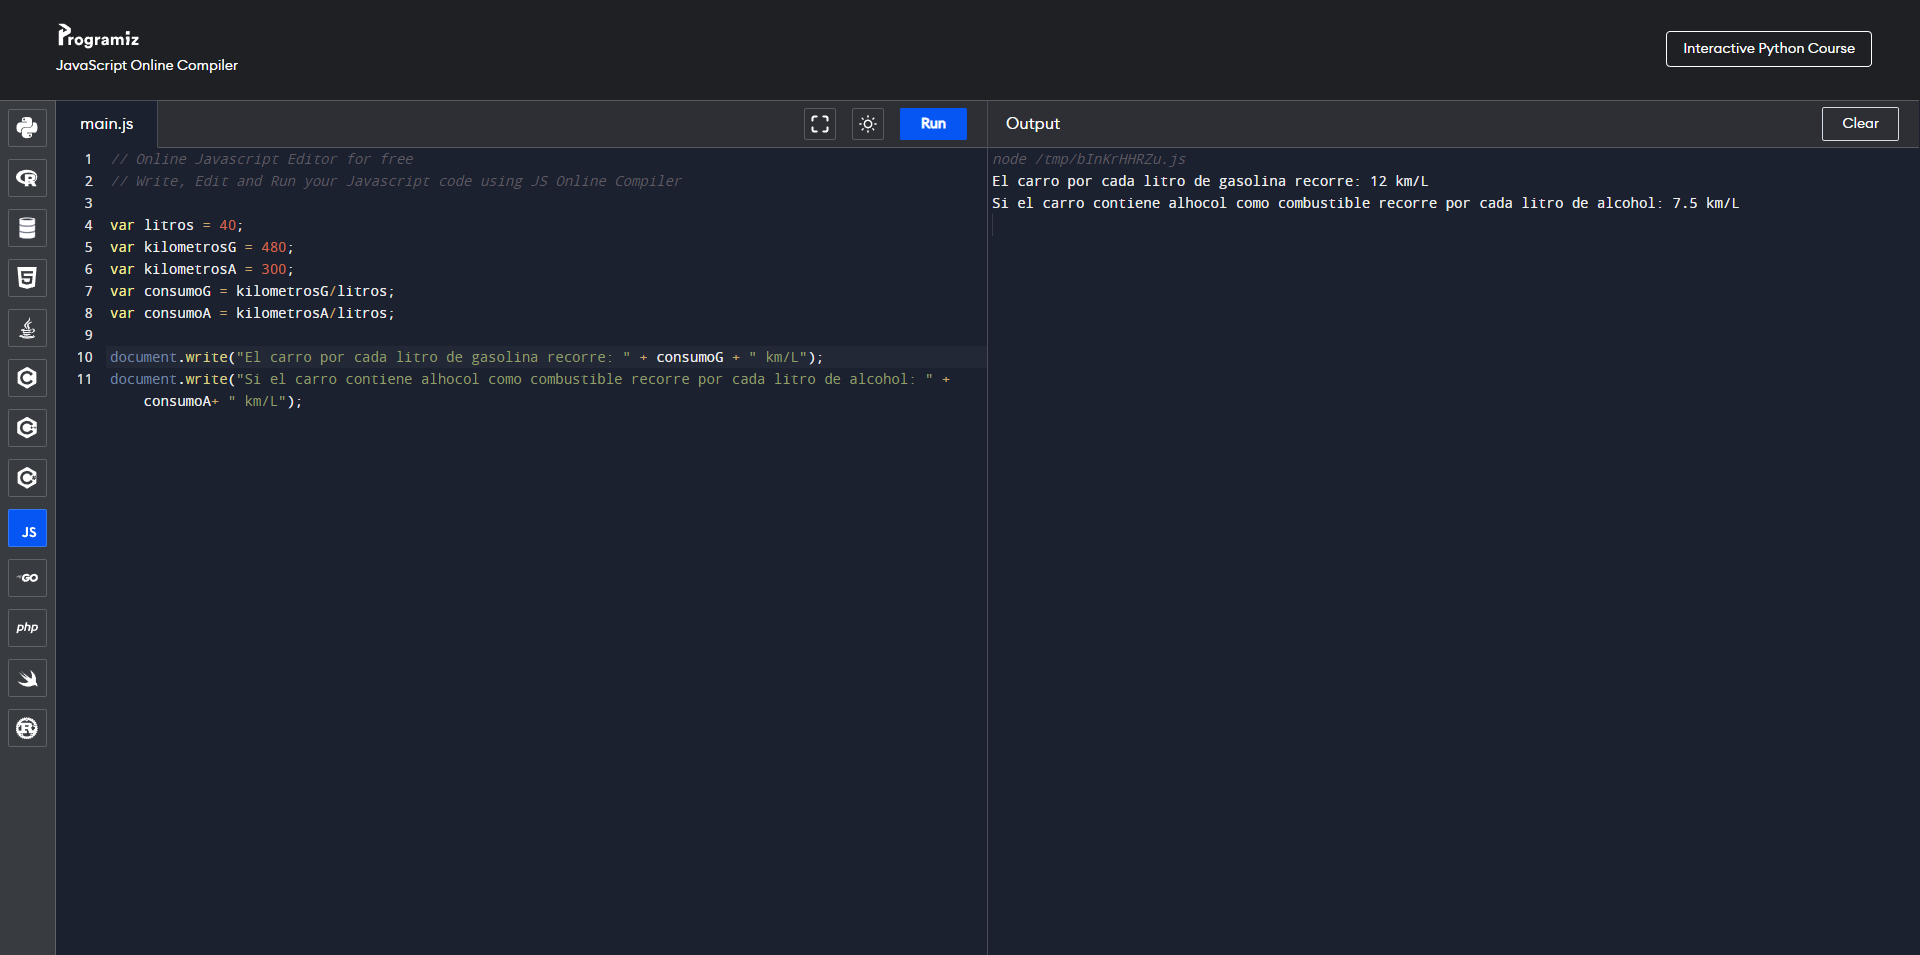Viewport: 1920px width, 955px height.
Task: Click the Output panel heading
Action: click(1033, 124)
